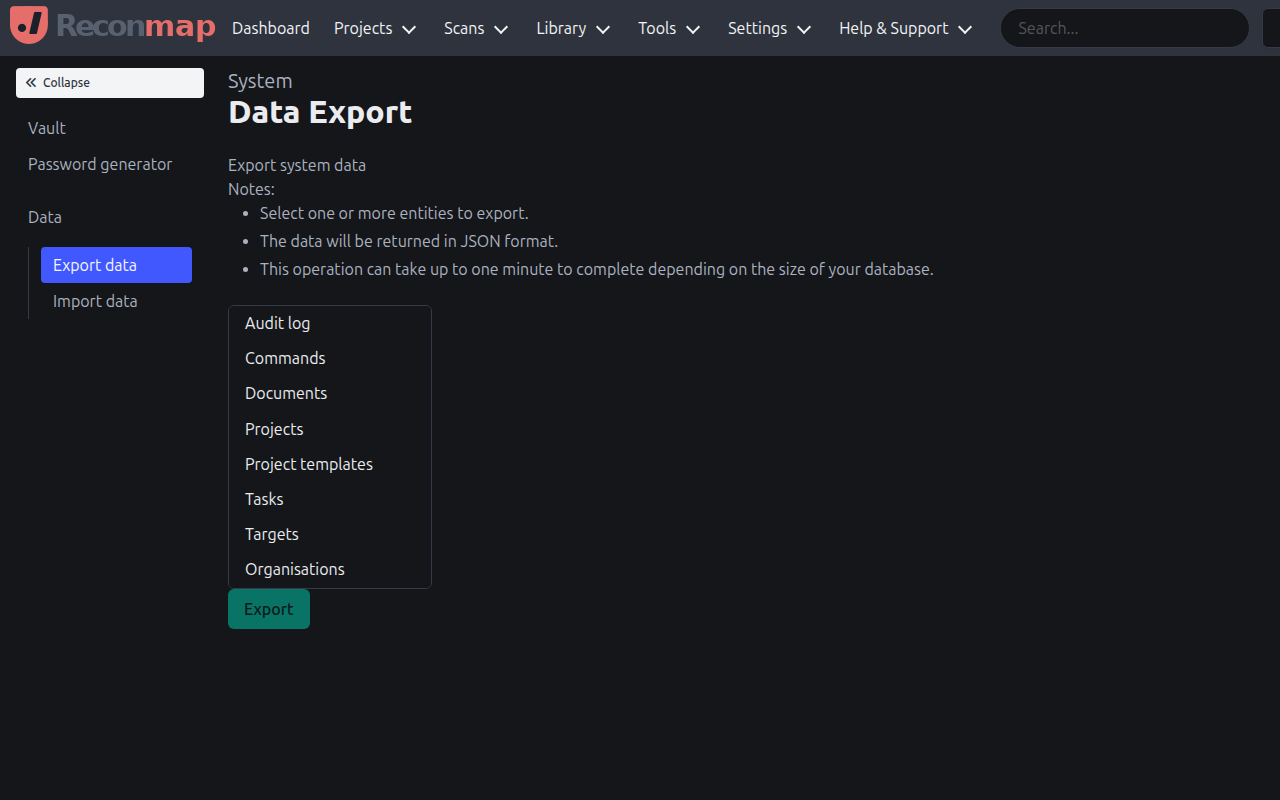The image size is (1280, 800).
Task: Go to the Dashboard
Action: tap(270, 28)
